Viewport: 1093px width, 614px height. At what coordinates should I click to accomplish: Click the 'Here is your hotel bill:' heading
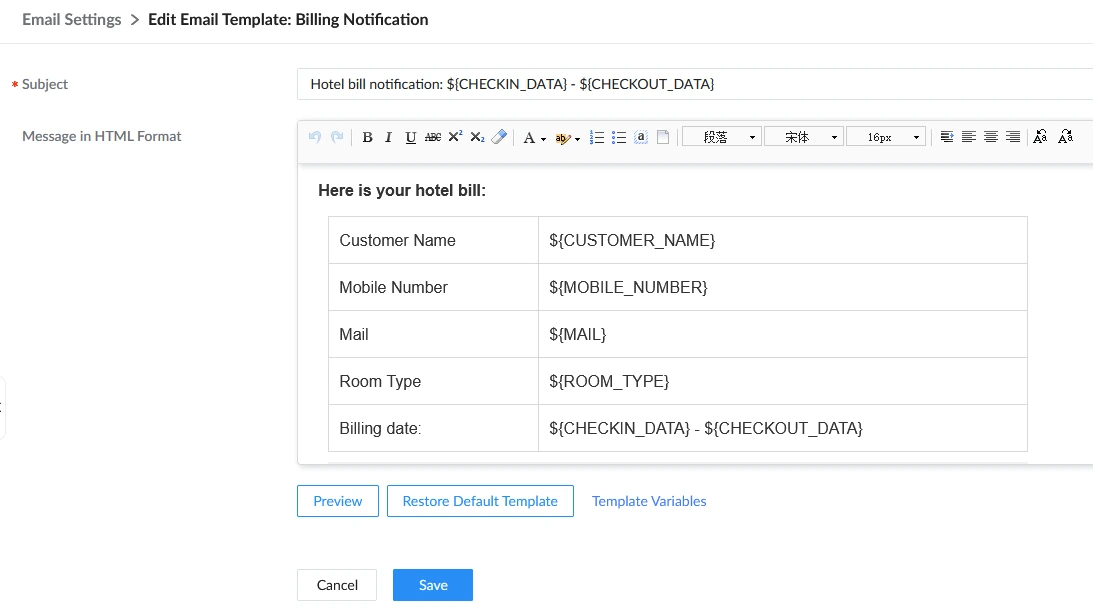point(402,190)
